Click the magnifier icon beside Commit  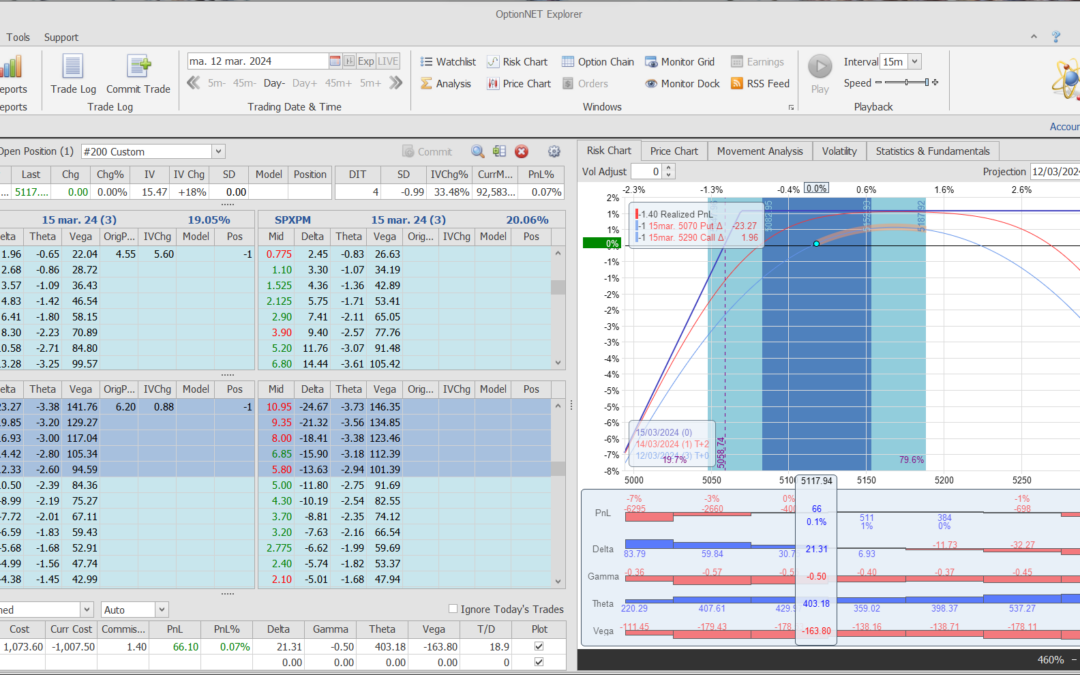tap(477, 152)
